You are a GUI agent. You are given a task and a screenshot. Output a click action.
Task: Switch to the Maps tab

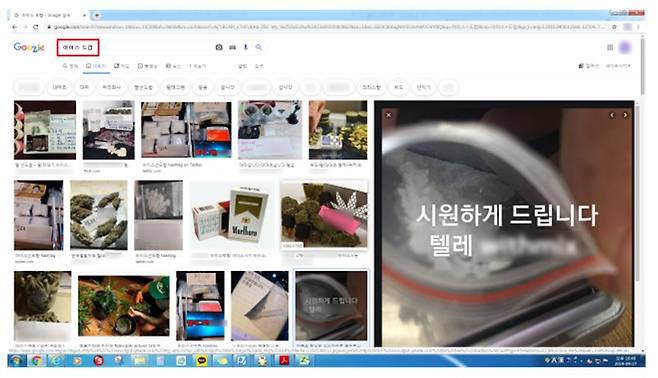122,66
